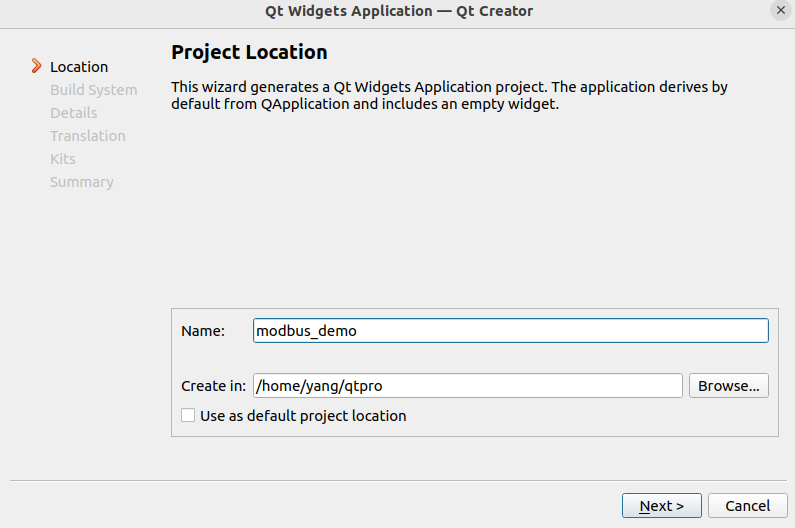Go to the Build System step
795x528 pixels.
pos(93,90)
